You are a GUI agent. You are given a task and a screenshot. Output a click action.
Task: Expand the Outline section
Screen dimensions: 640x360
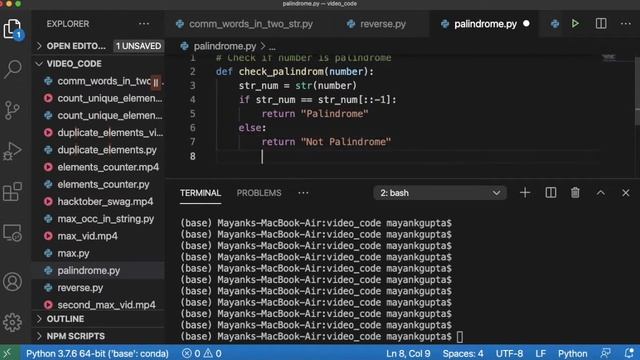tap(98, 319)
